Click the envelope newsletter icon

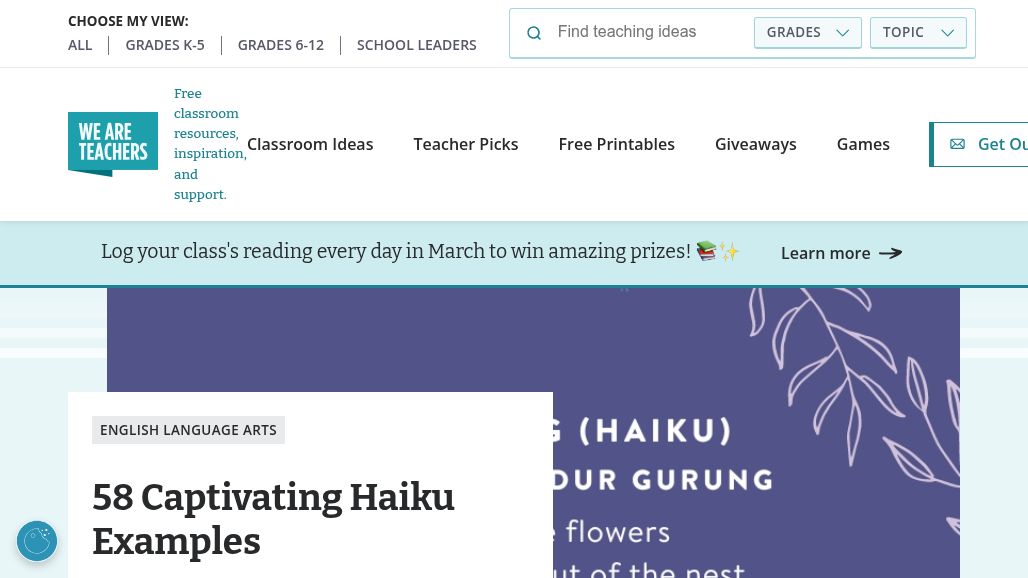click(957, 144)
